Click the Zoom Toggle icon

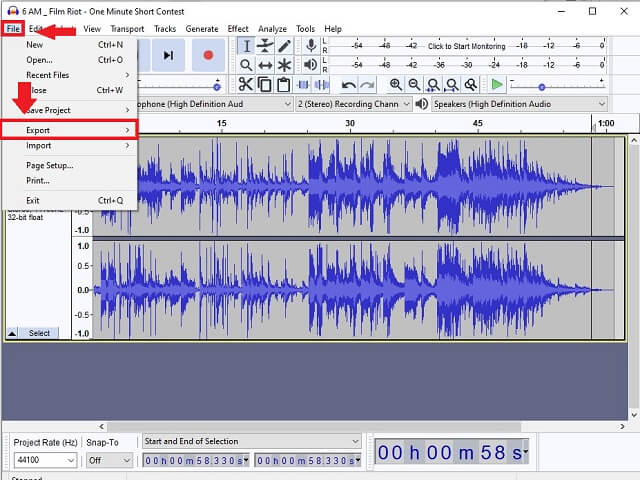pos(471,84)
